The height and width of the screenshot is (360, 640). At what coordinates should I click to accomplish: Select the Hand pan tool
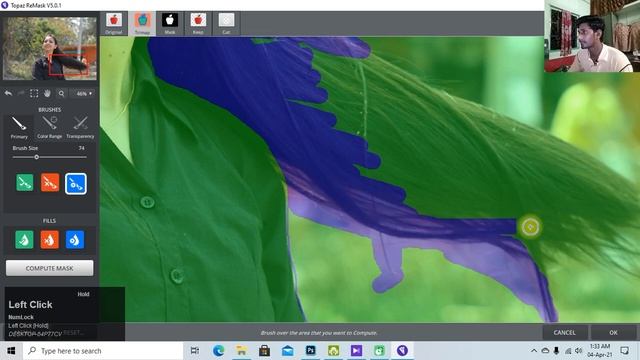47,93
